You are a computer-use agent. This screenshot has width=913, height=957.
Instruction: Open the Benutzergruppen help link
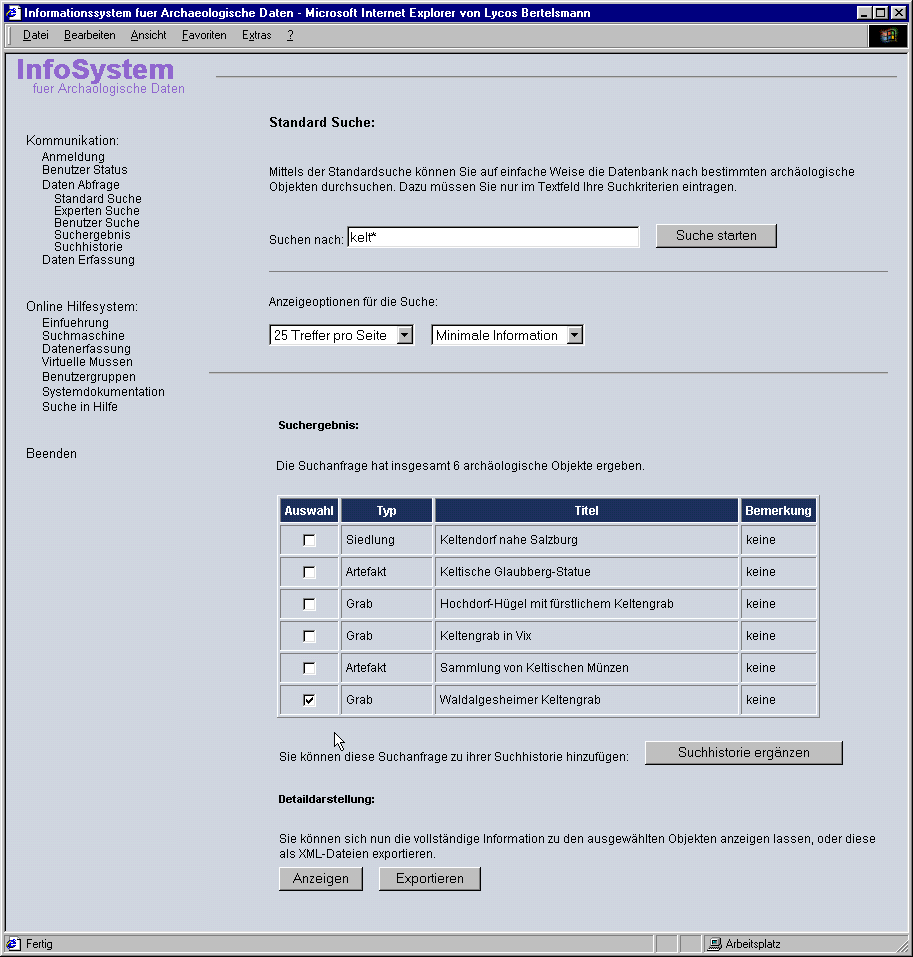(88, 377)
